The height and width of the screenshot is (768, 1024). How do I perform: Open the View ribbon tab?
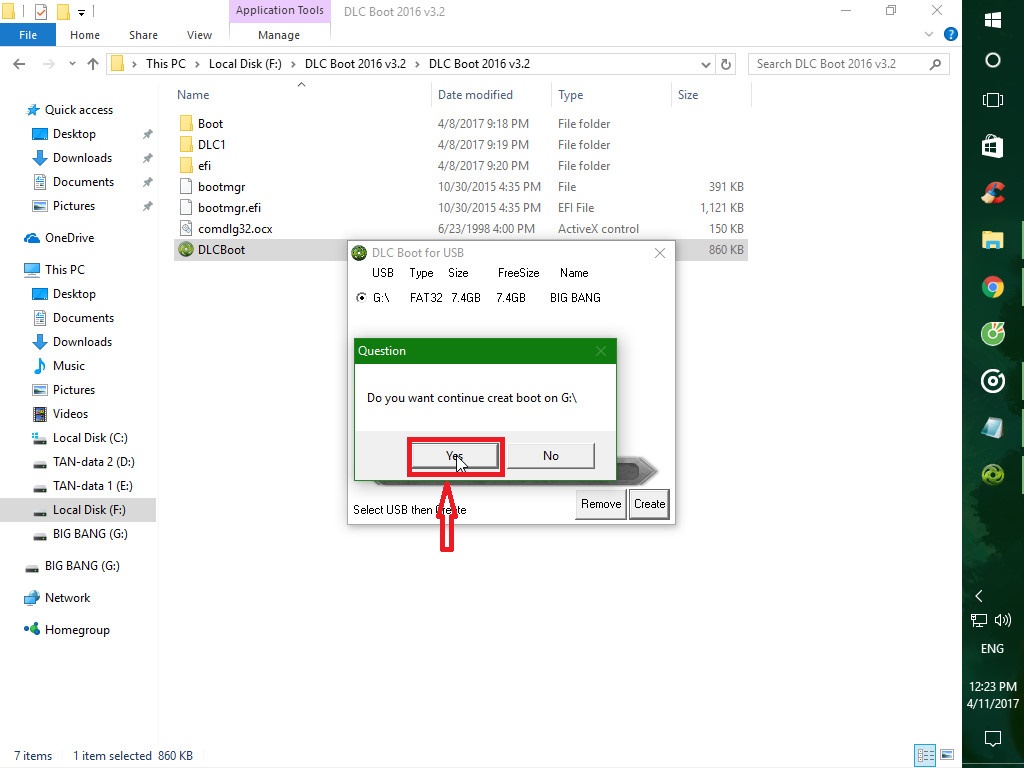pos(199,35)
